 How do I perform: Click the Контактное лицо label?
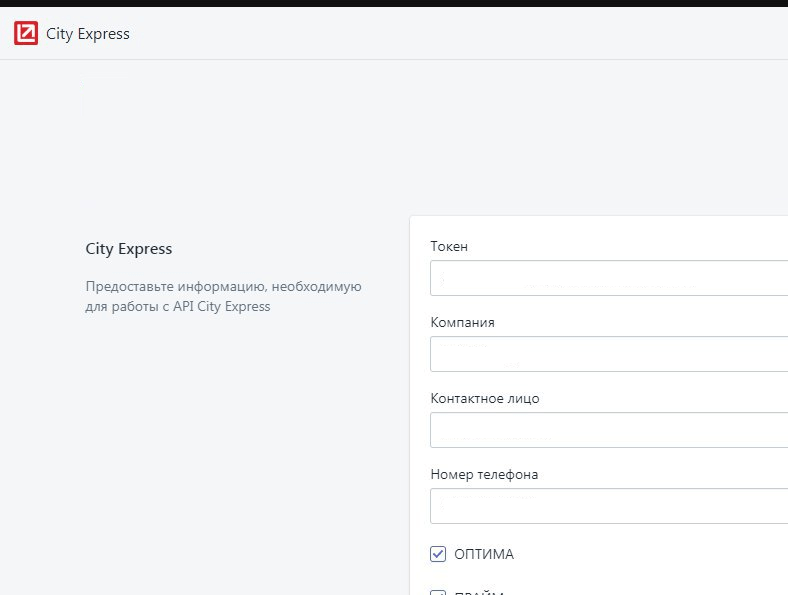[x=485, y=399]
